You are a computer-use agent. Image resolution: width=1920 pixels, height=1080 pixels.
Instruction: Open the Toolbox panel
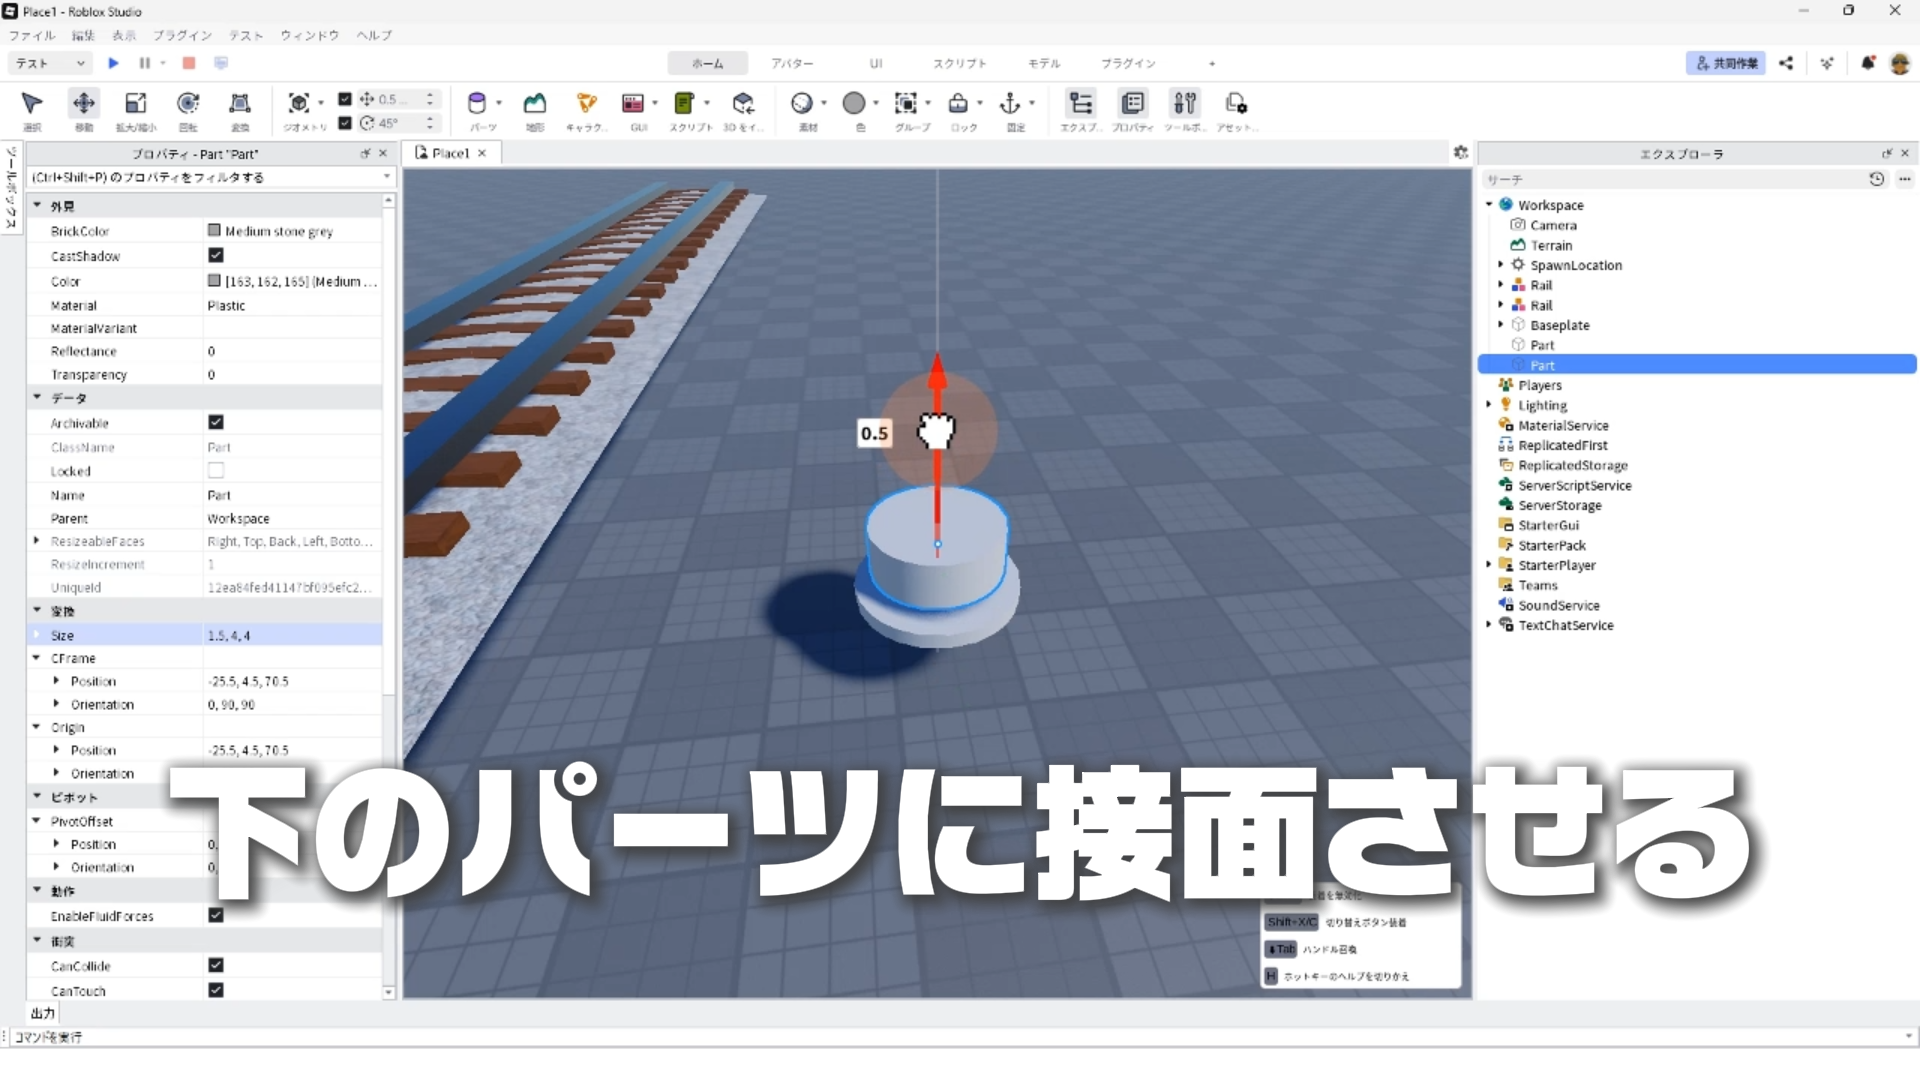tap(1185, 104)
